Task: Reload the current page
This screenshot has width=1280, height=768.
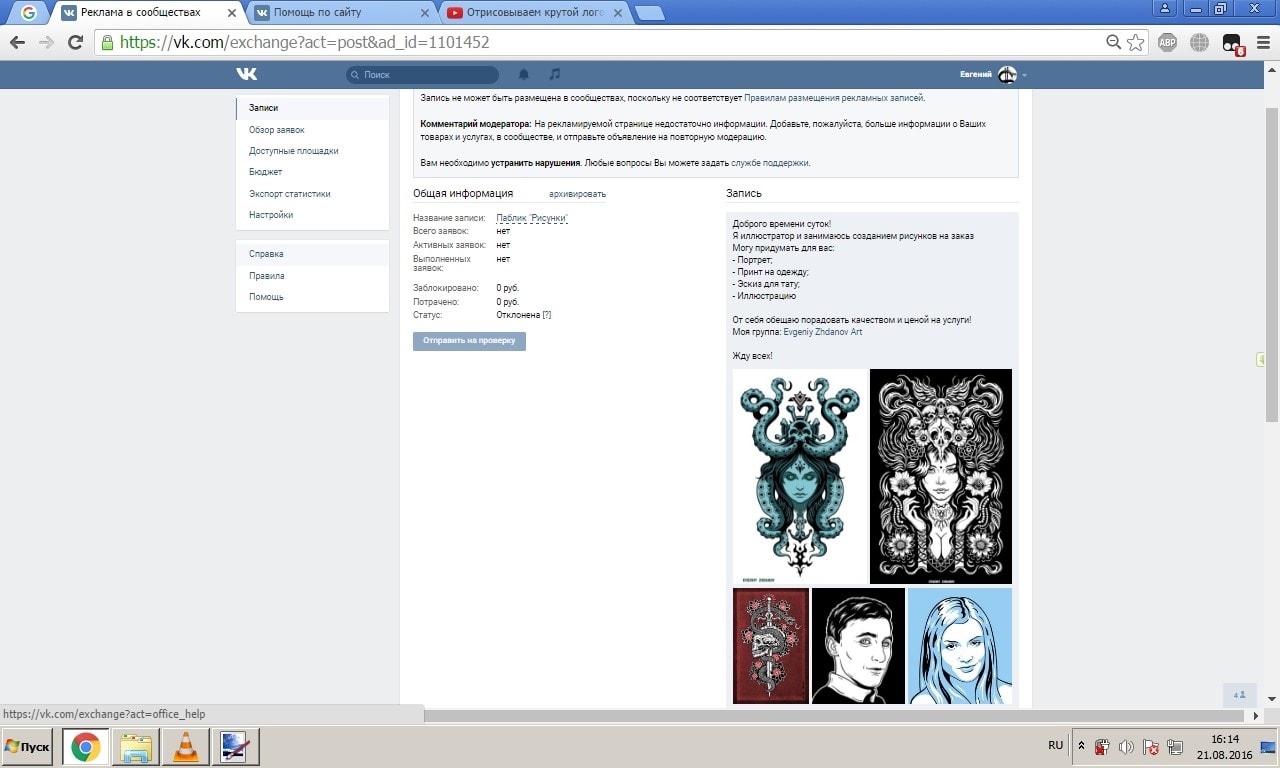Action: click(x=75, y=42)
